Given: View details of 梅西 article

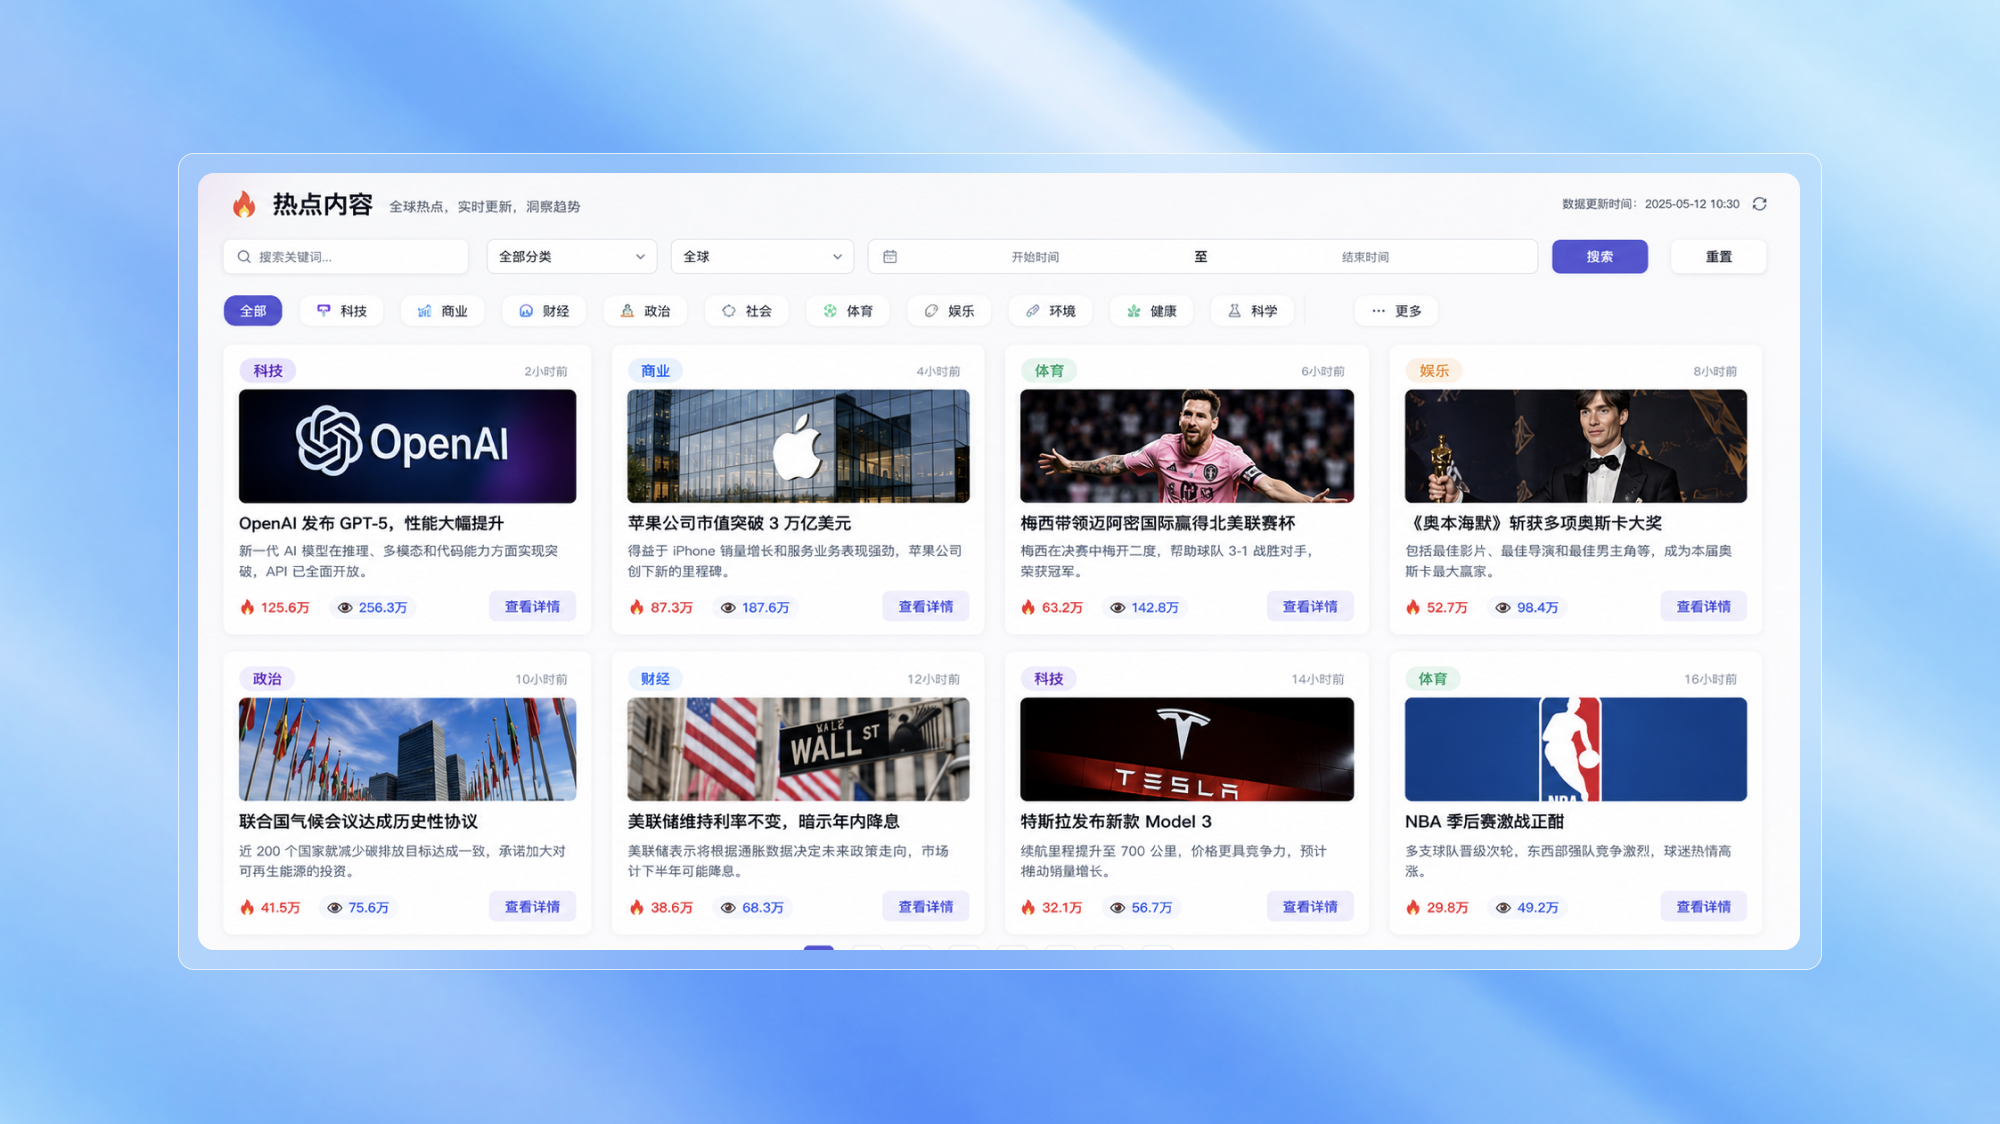Looking at the screenshot, I should click(1310, 606).
